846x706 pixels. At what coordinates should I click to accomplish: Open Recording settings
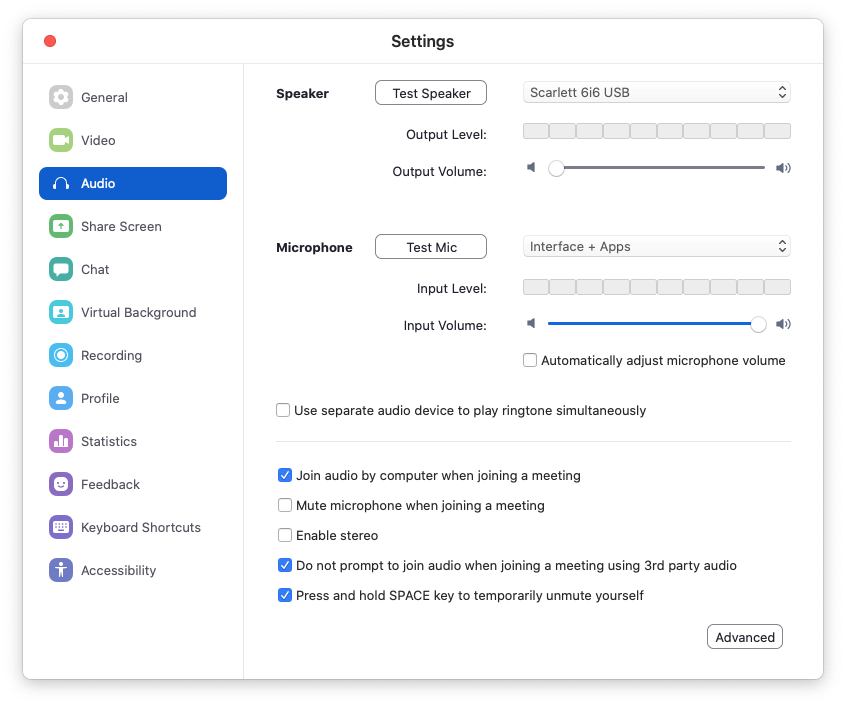133,355
